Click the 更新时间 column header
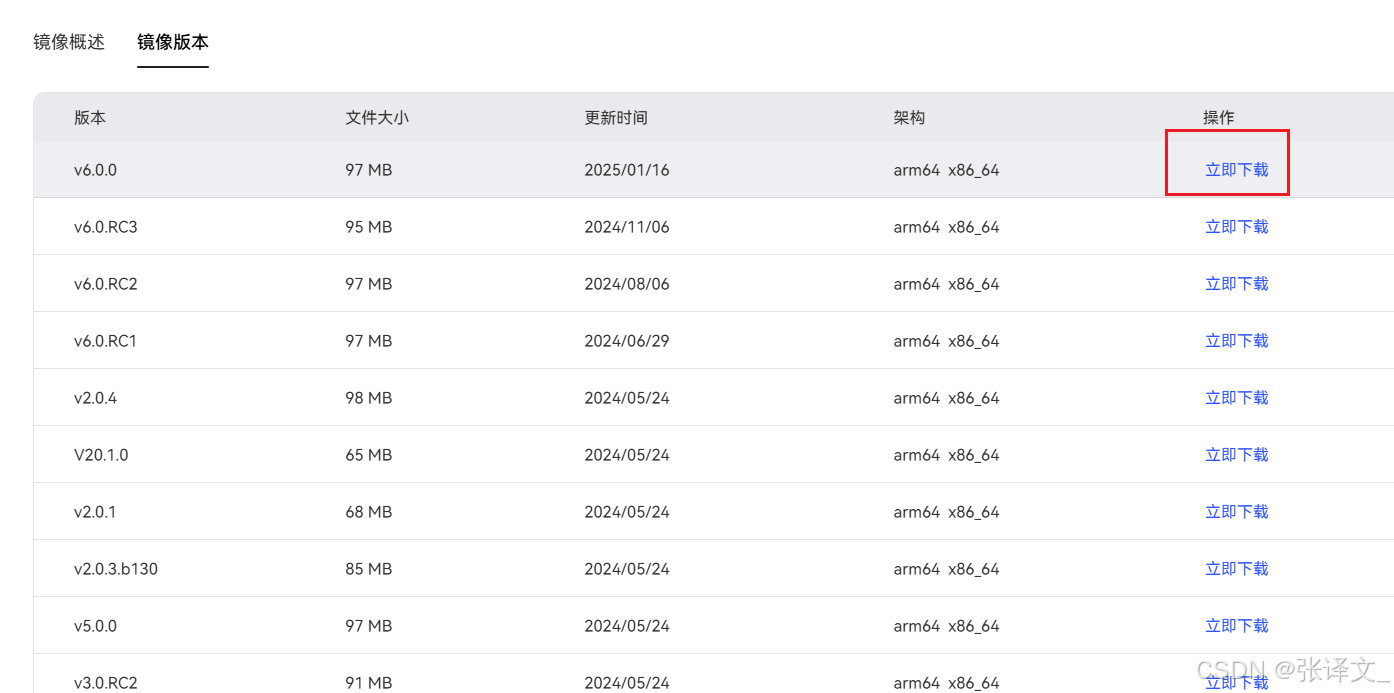Screen dimensions: 1394x693 point(613,117)
